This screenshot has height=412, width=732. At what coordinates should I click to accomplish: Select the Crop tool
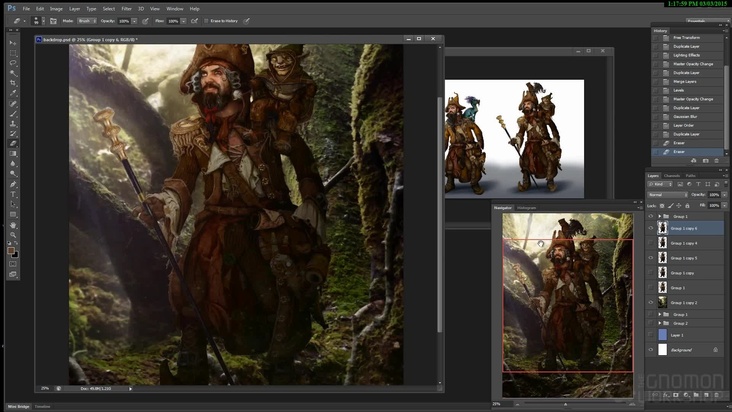13,83
